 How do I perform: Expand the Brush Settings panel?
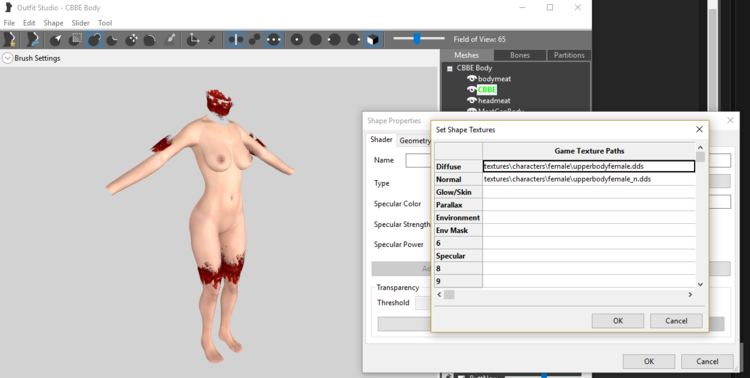coord(7,58)
